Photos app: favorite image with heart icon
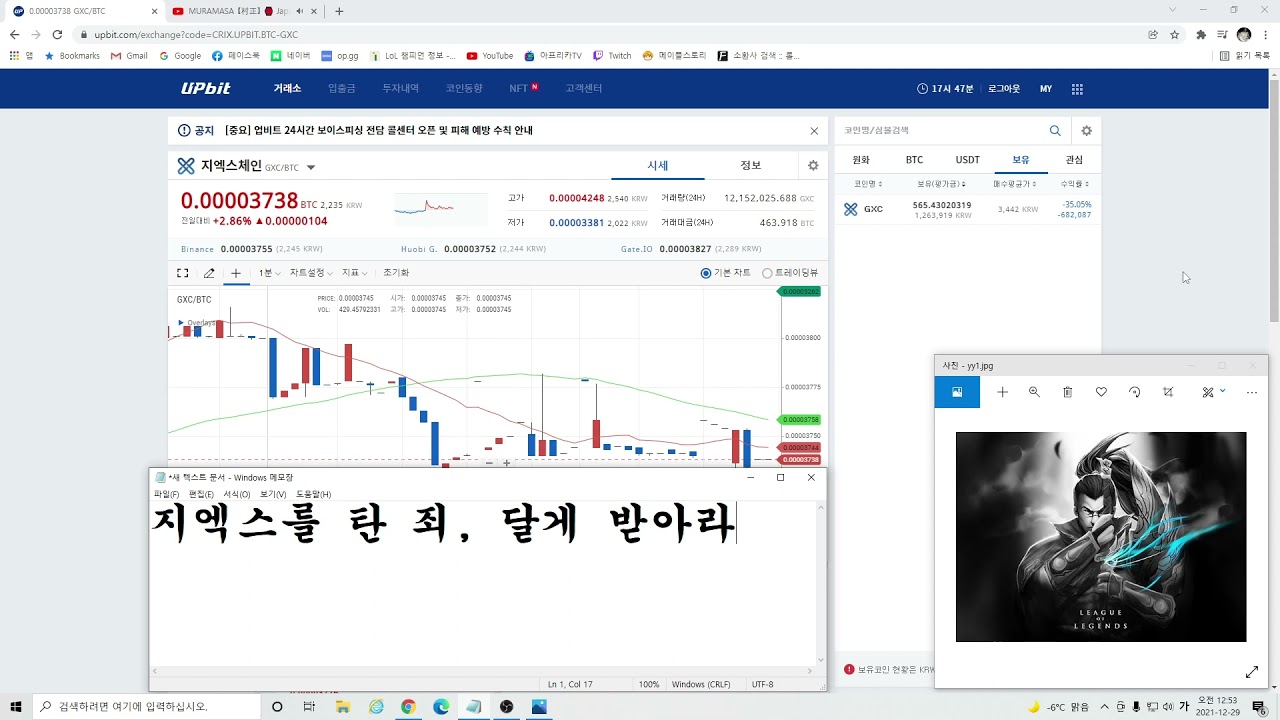This screenshot has width=1280, height=720. click(1101, 393)
